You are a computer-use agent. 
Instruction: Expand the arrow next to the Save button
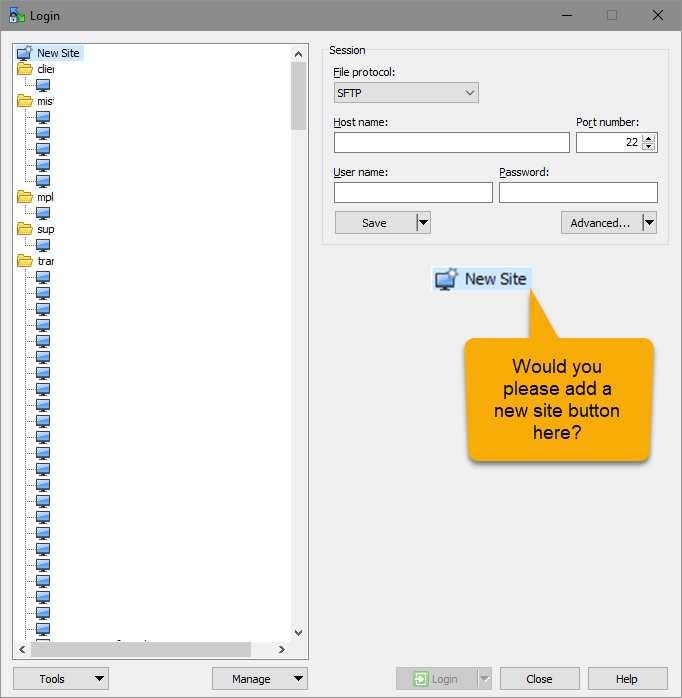[423, 223]
